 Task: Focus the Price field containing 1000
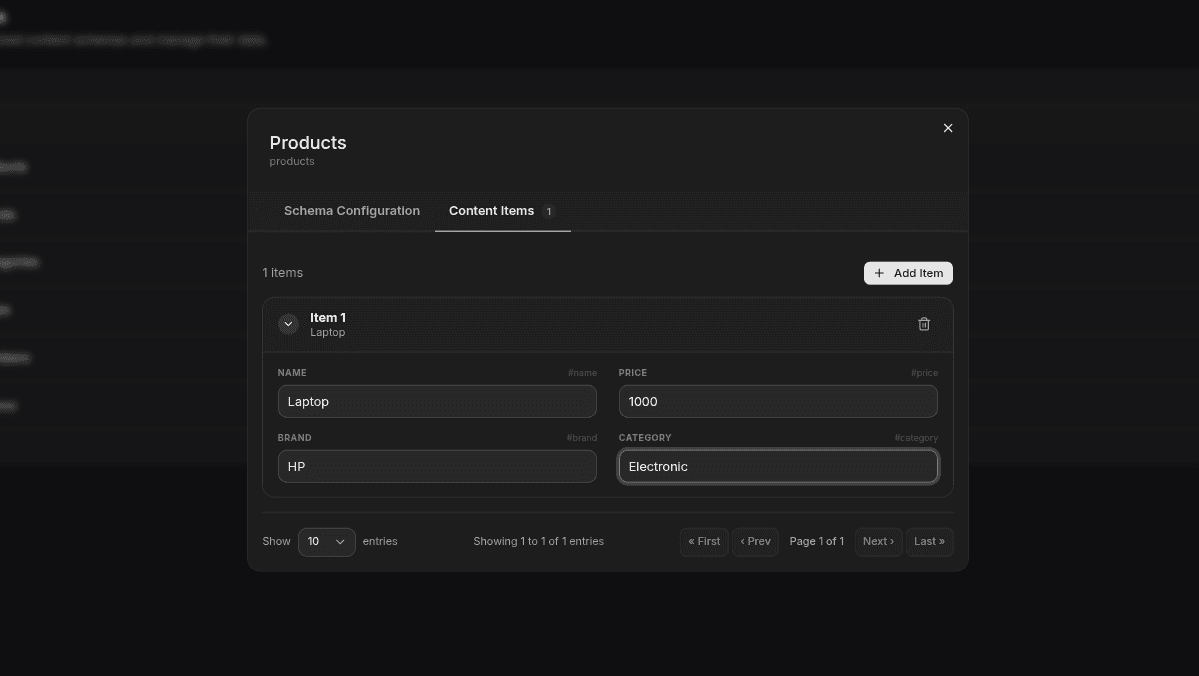[x=778, y=401]
